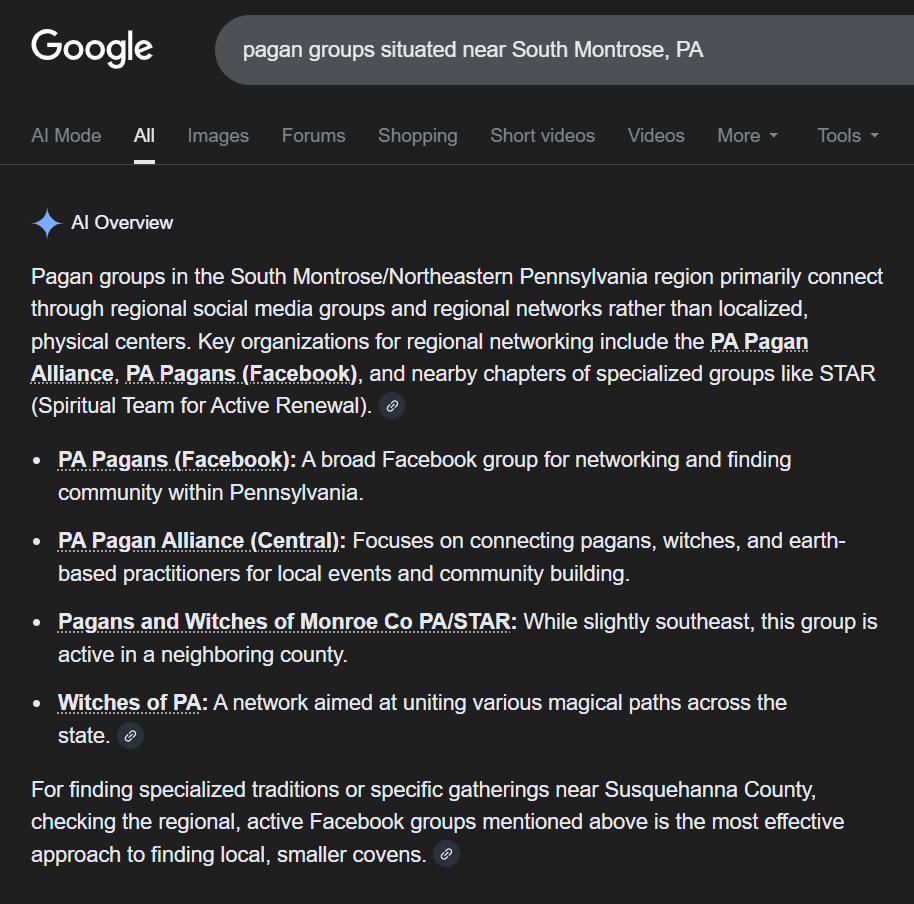
Task: Switch to Short videos tab
Action: coord(542,136)
